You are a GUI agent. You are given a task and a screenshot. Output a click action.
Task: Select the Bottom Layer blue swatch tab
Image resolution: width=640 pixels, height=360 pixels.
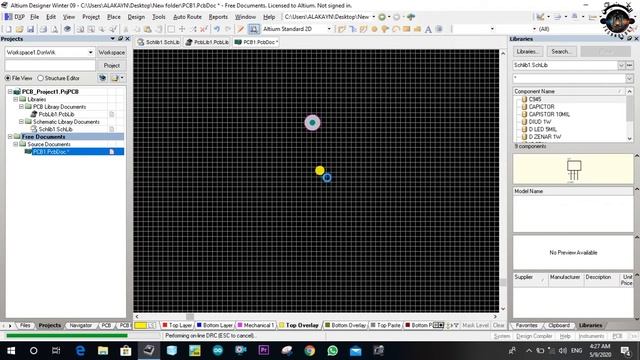point(215,325)
